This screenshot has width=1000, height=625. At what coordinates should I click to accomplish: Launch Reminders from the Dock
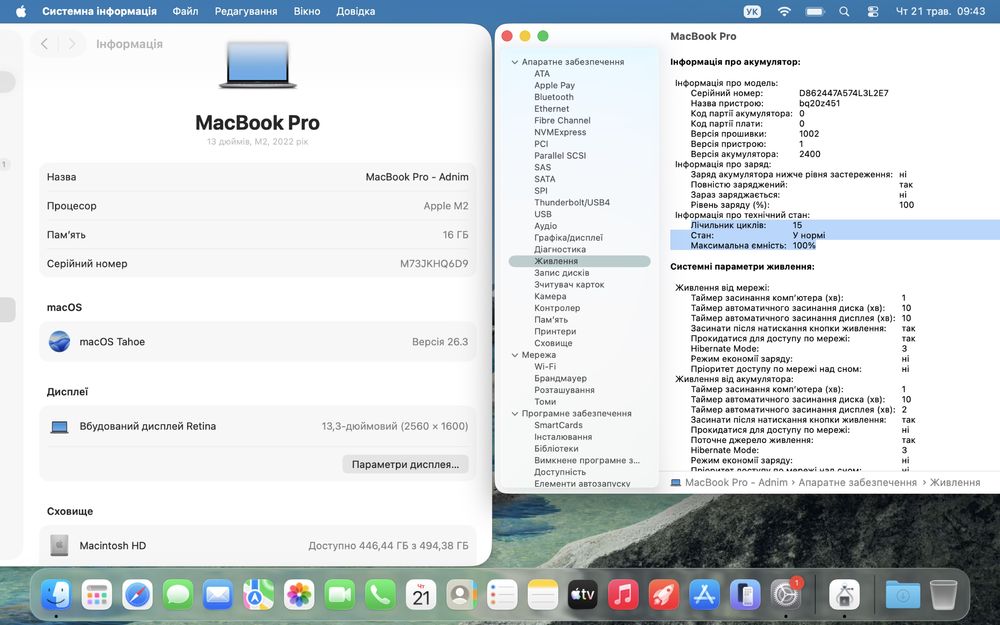coord(502,596)
